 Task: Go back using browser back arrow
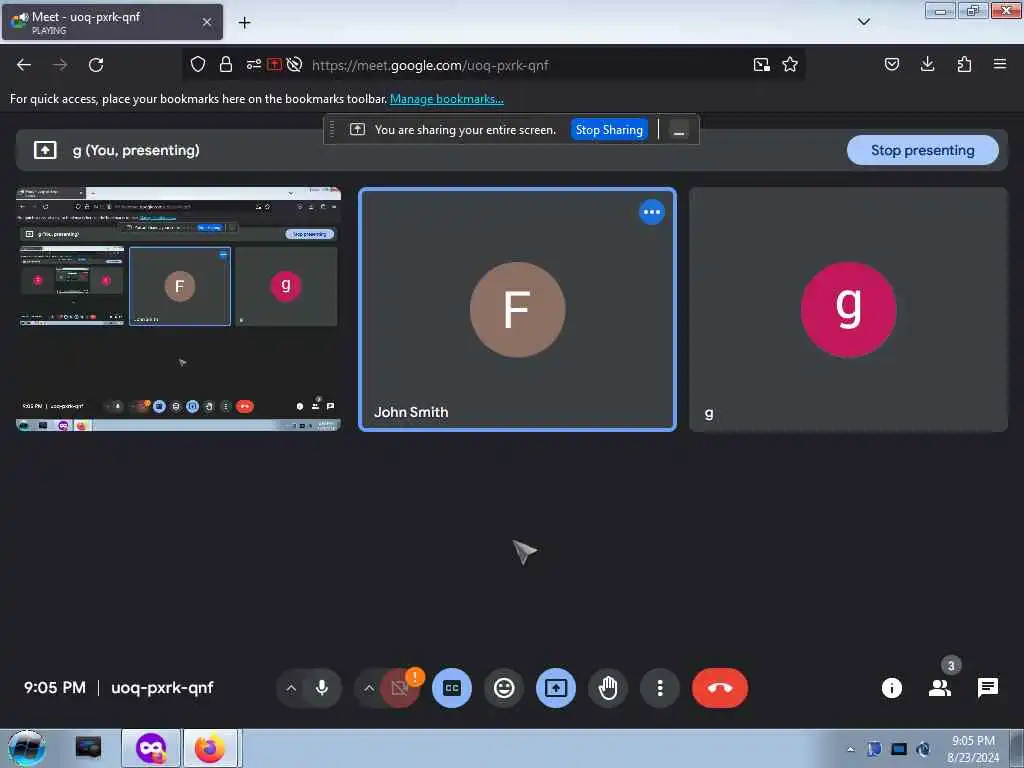click(24, 65)
